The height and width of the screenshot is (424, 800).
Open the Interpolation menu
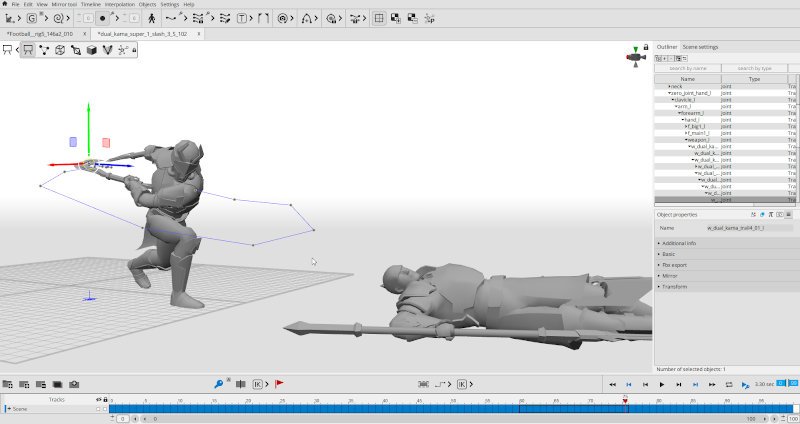(119, 5)
